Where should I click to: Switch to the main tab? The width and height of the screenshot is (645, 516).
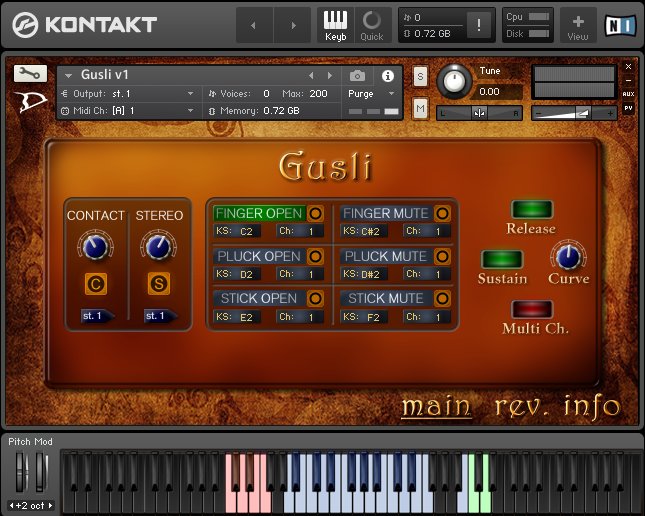(436, 407)
